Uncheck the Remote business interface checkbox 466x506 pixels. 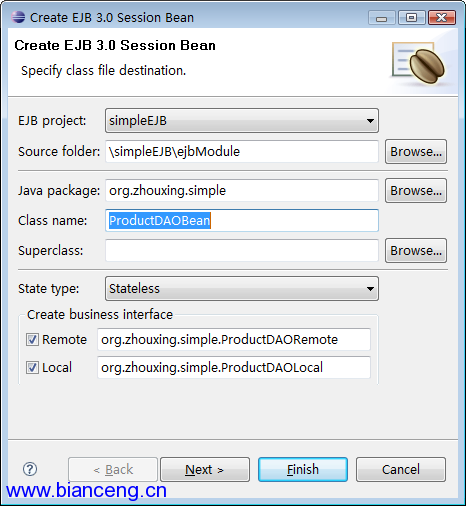[32, 340]
